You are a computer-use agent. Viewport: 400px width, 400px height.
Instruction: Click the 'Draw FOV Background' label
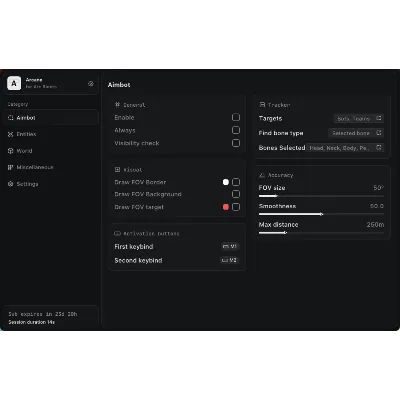point(148,194)
